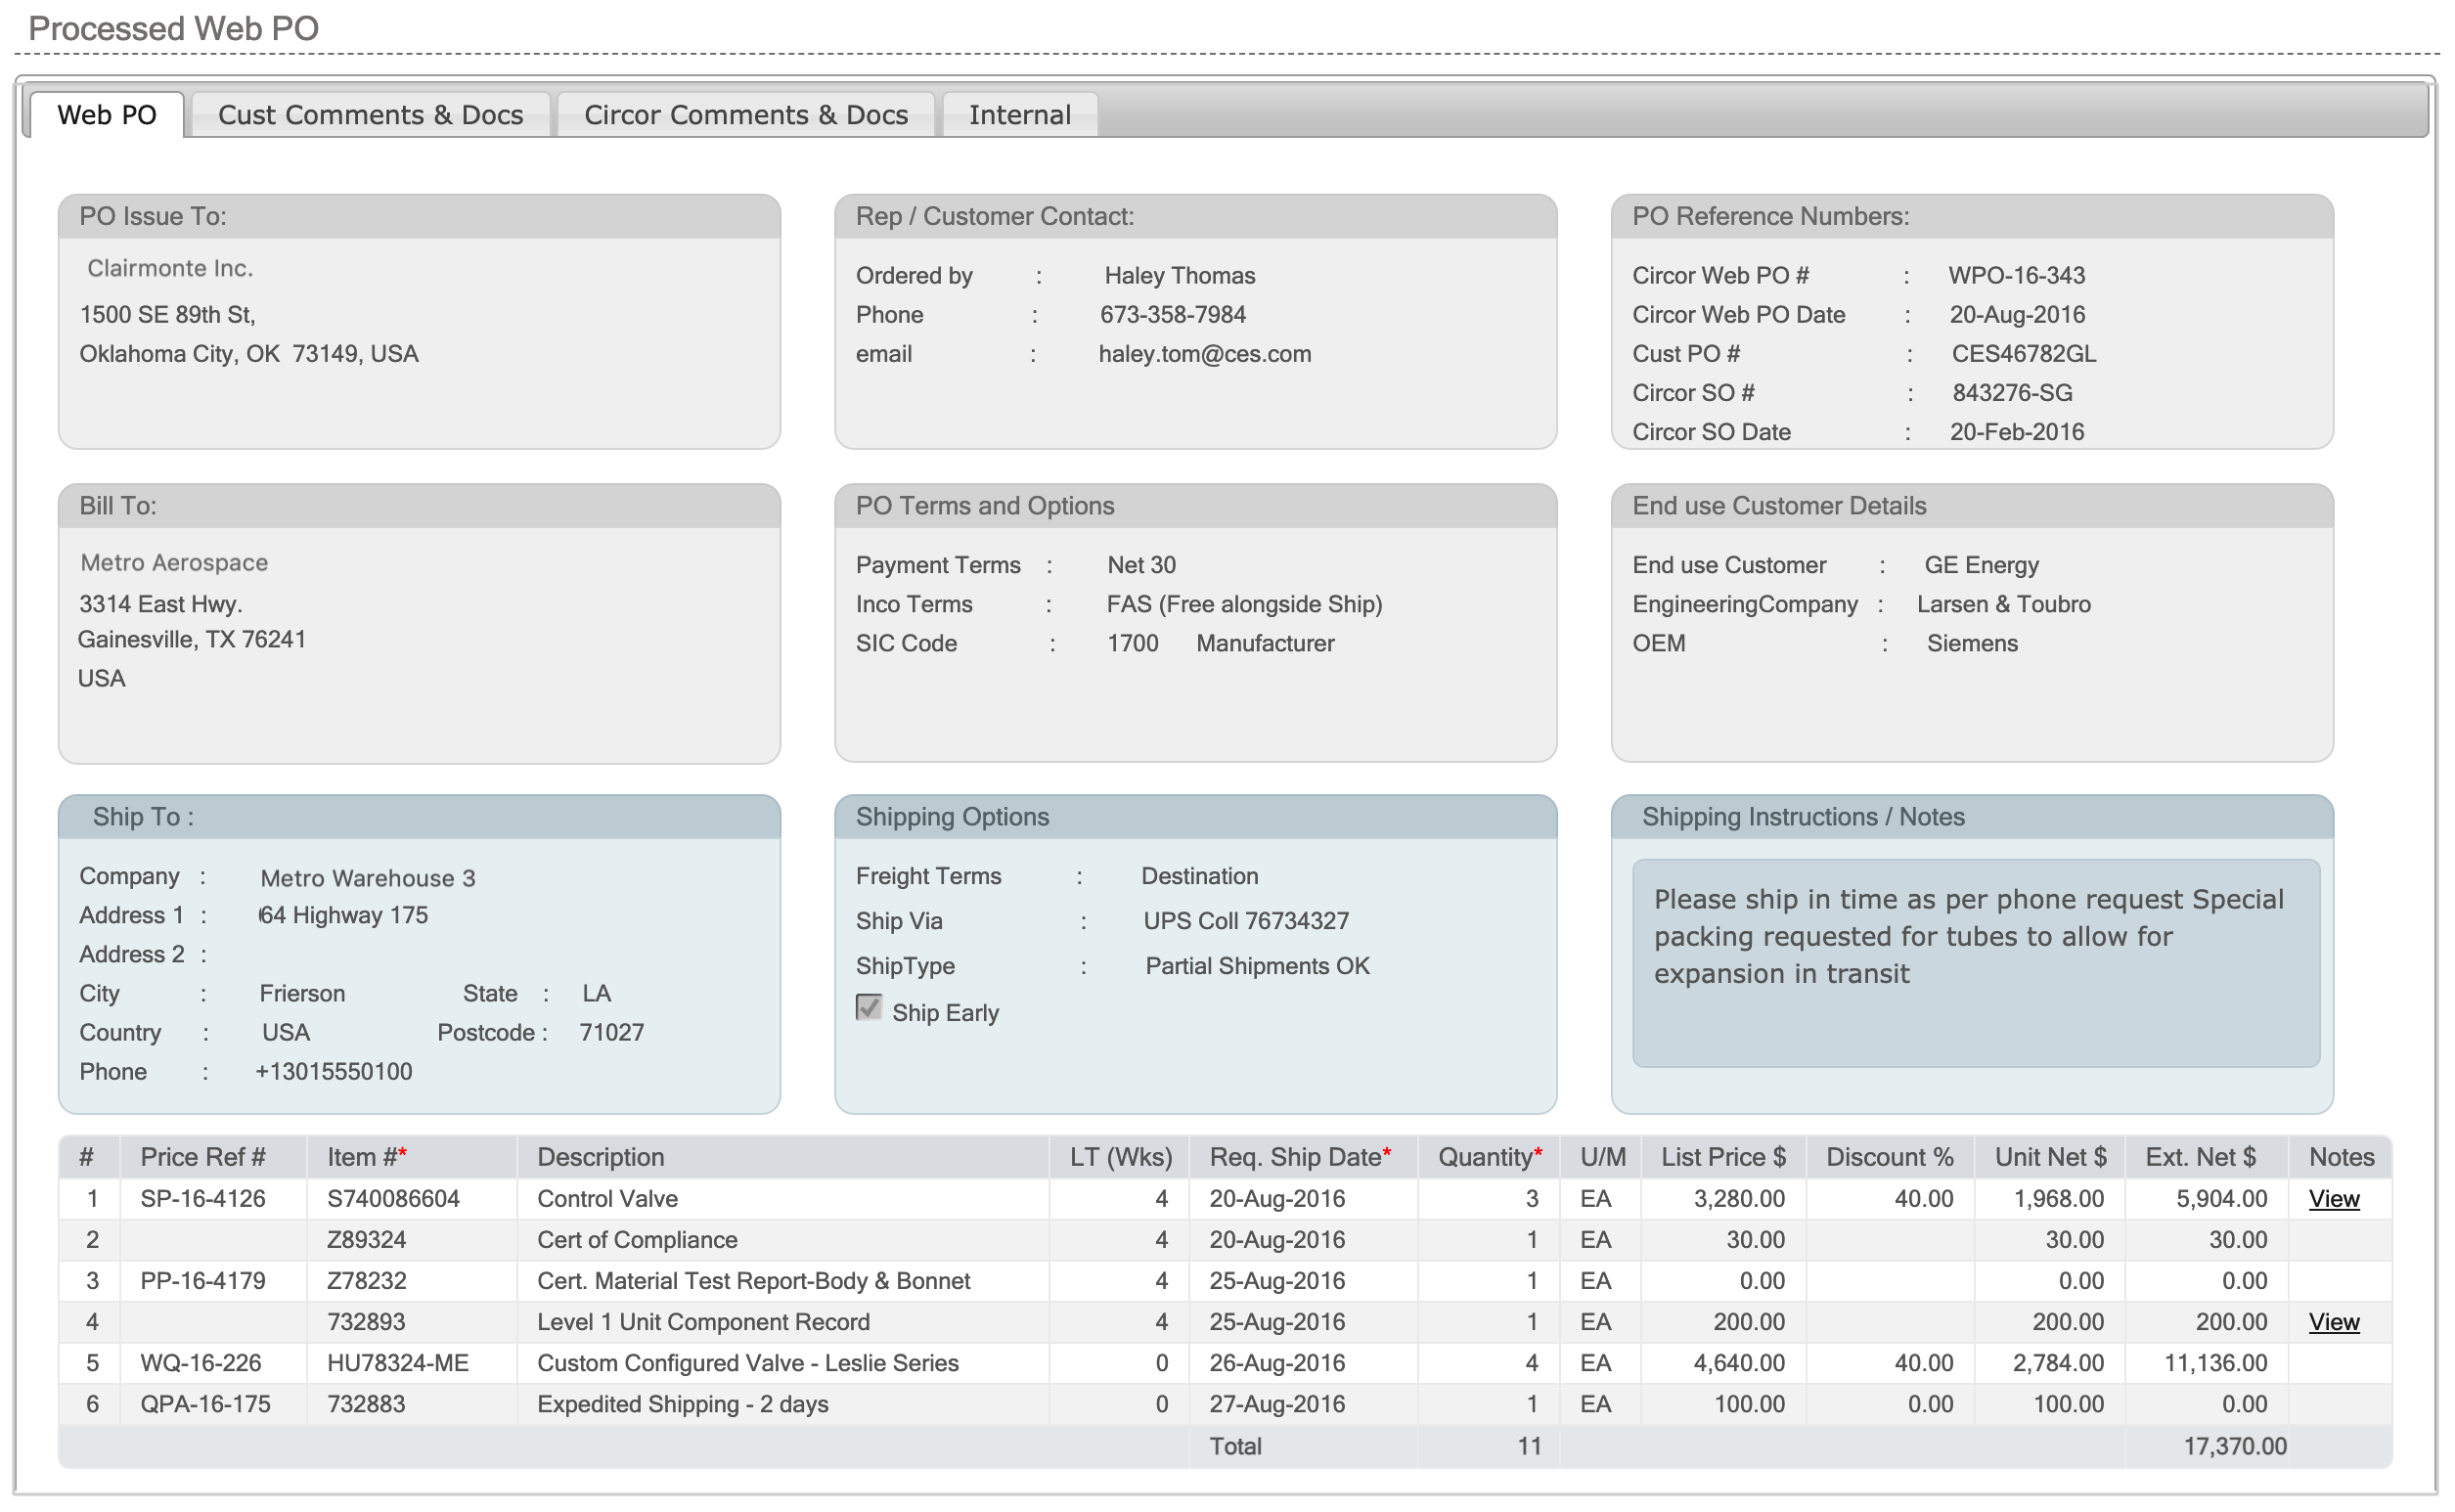Select ext net value 11,136.00
This screenshot has width=2455, height=1512.
click(2215, 1363)
